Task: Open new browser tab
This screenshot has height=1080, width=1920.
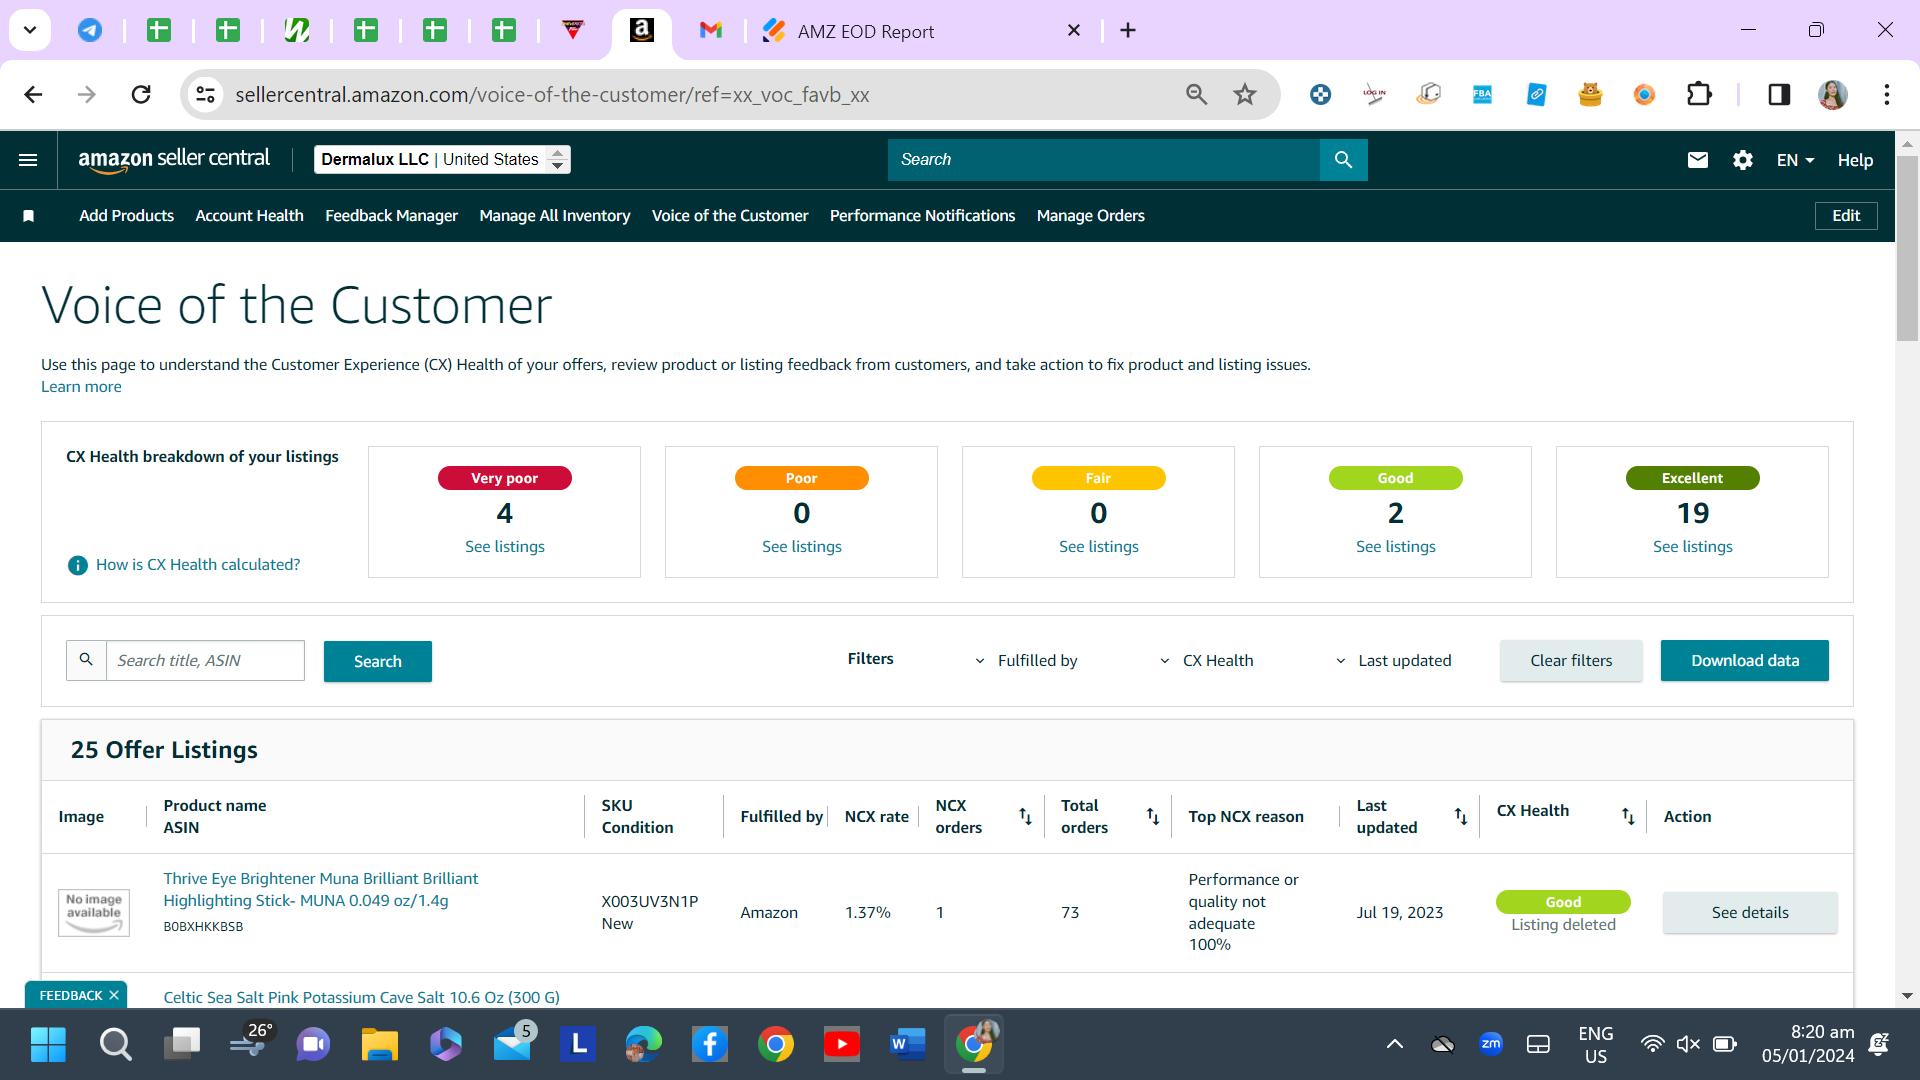Action: click(1128, 31)
